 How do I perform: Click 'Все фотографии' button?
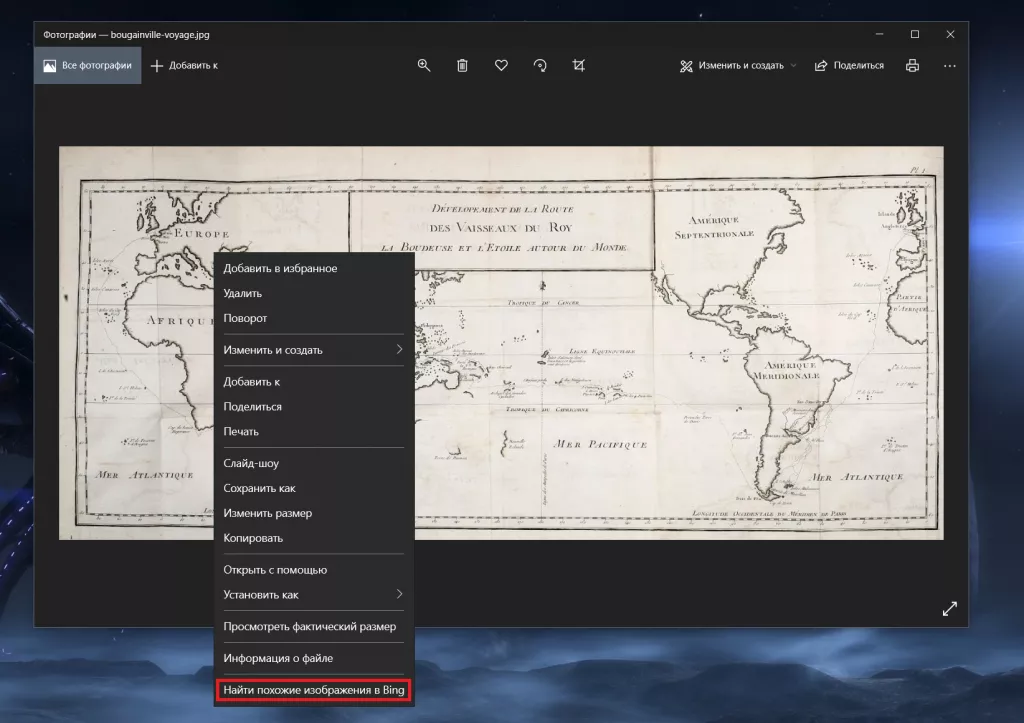[x=88, y=65]
